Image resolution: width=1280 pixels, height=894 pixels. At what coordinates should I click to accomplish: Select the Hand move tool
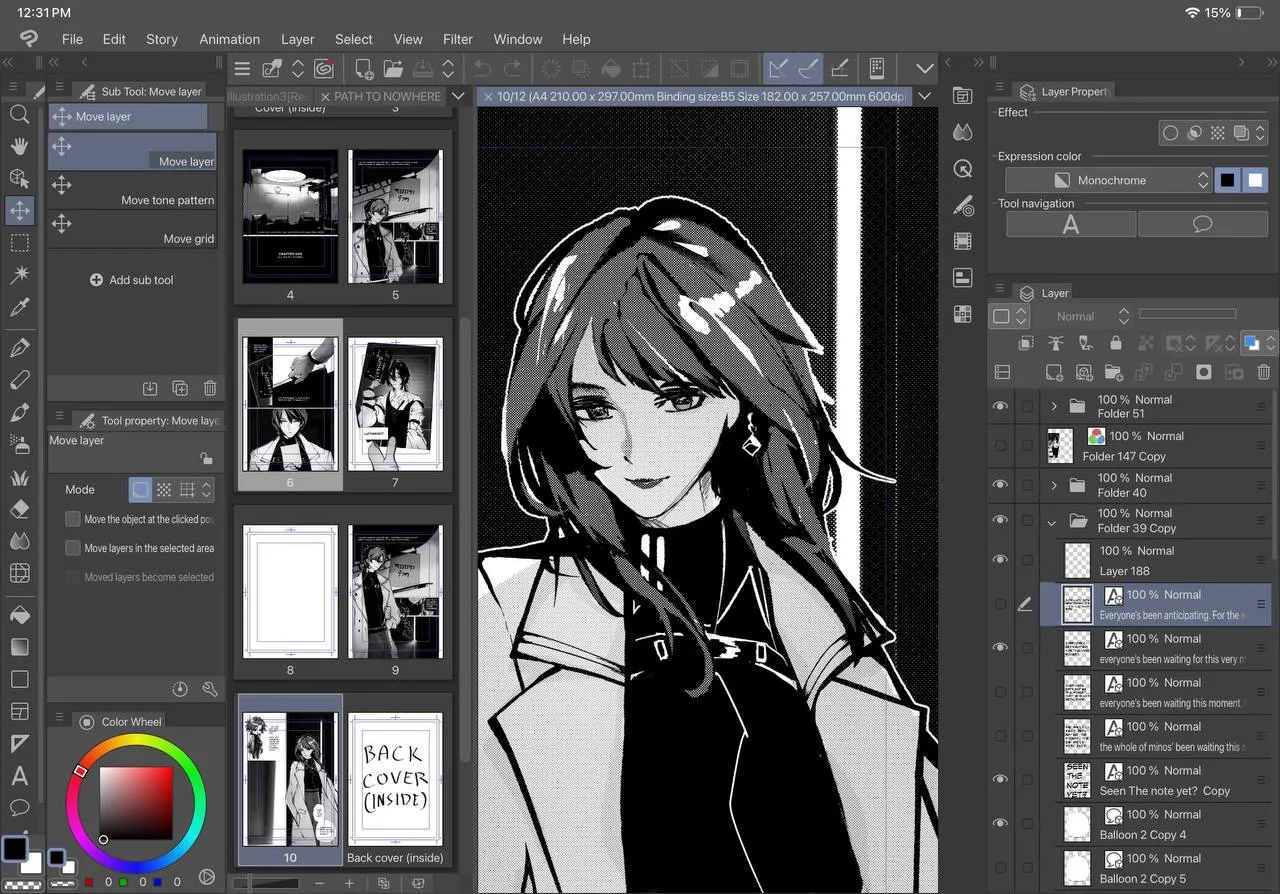19,147
